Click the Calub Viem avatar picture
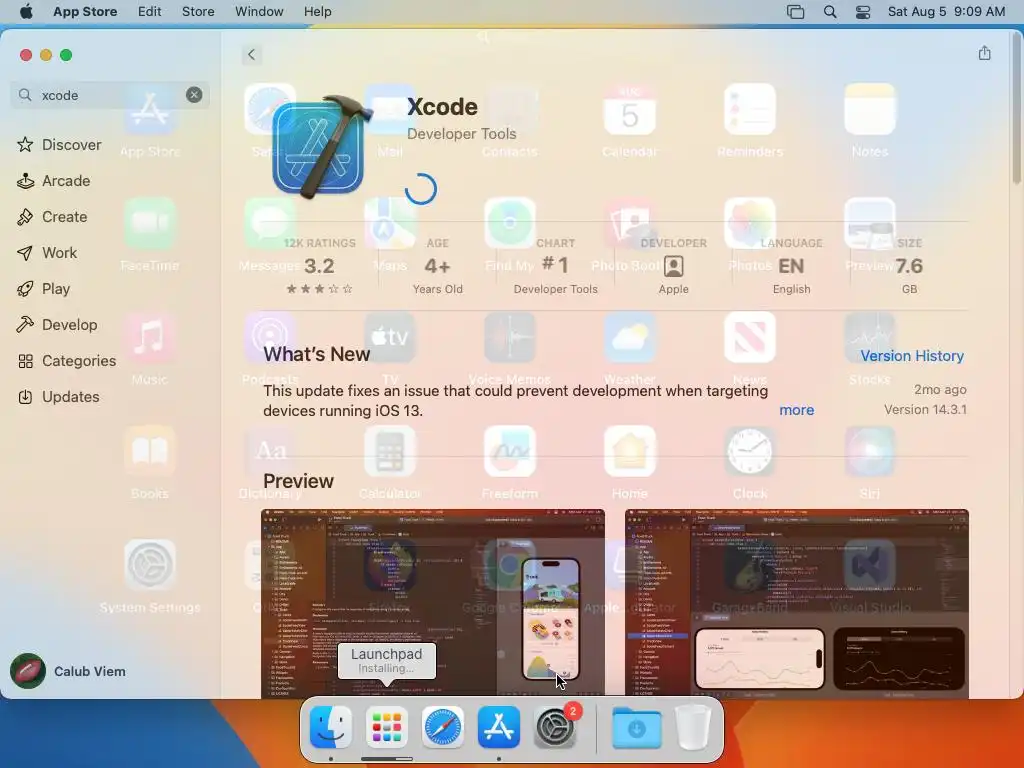The image size is (1024, 768). click(x=27, y=671)
